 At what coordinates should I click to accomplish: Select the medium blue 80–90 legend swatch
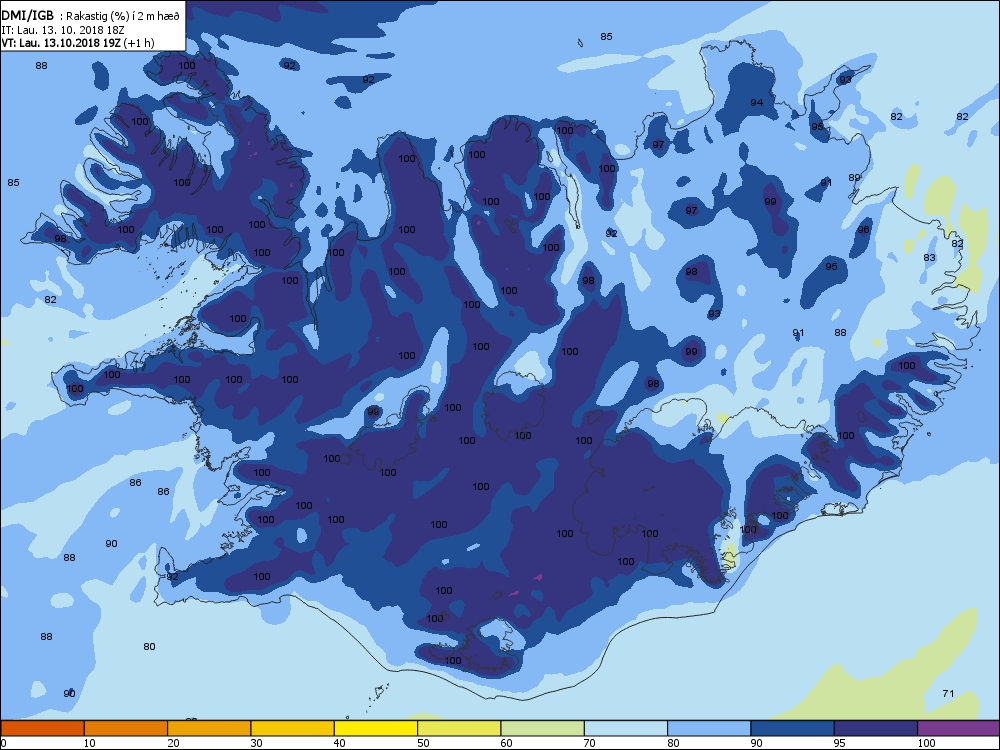(709, 728)
